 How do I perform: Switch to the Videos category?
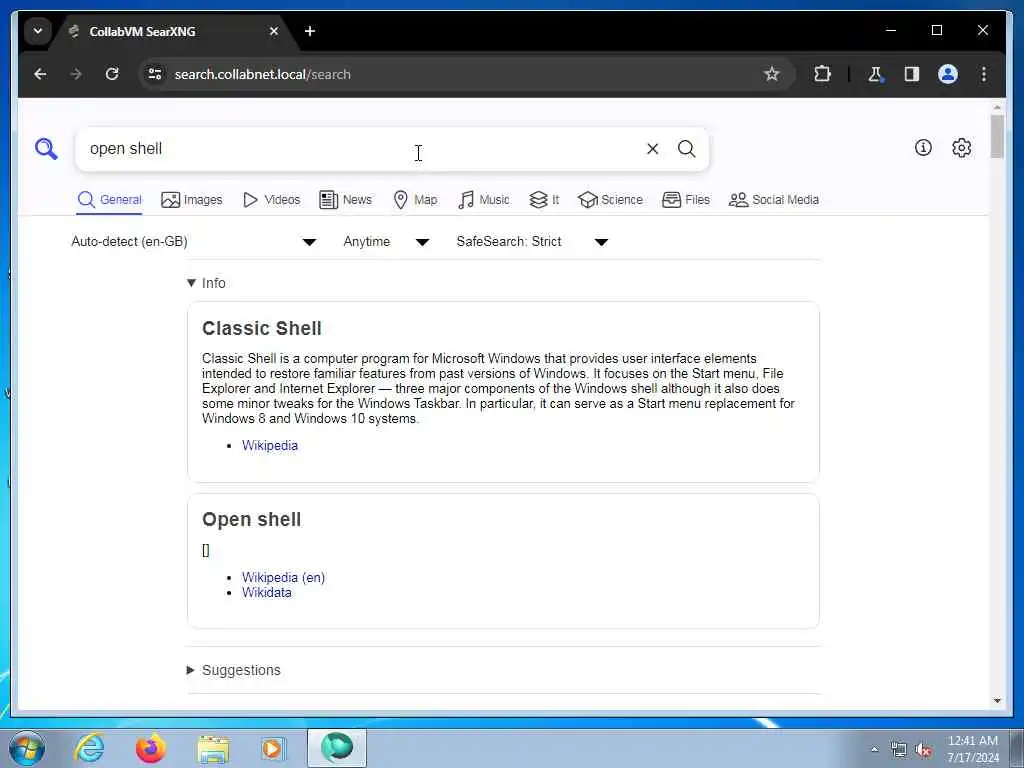(271, 200)
